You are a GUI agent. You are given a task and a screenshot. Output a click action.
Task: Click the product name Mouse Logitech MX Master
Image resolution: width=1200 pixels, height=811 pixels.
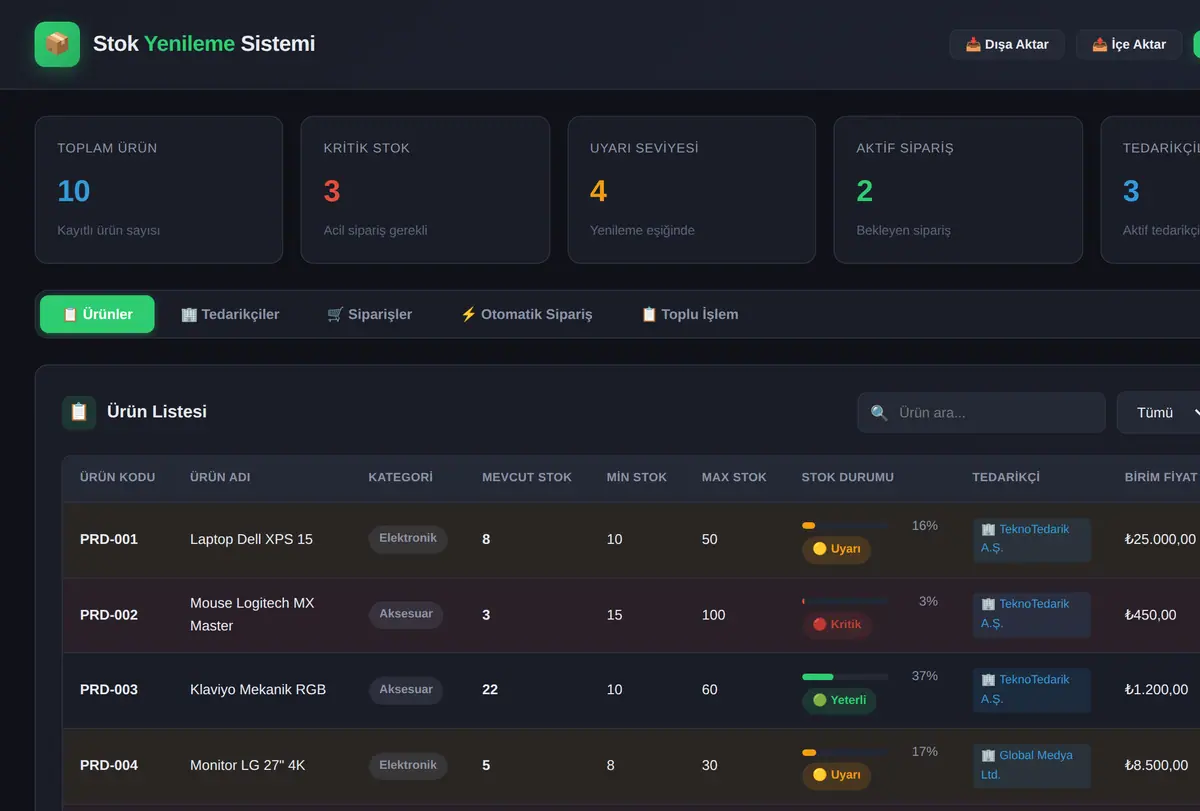pos(252,614)
